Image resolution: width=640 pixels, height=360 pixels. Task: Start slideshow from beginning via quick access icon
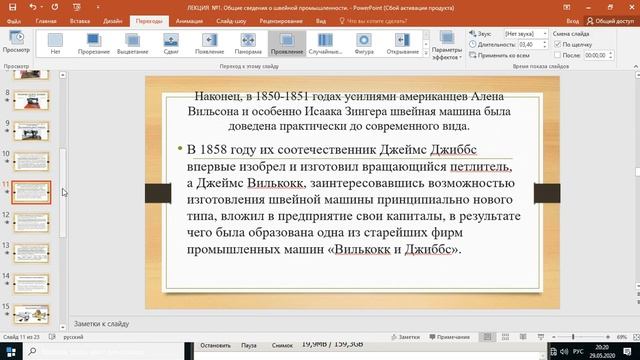(76, 7)
